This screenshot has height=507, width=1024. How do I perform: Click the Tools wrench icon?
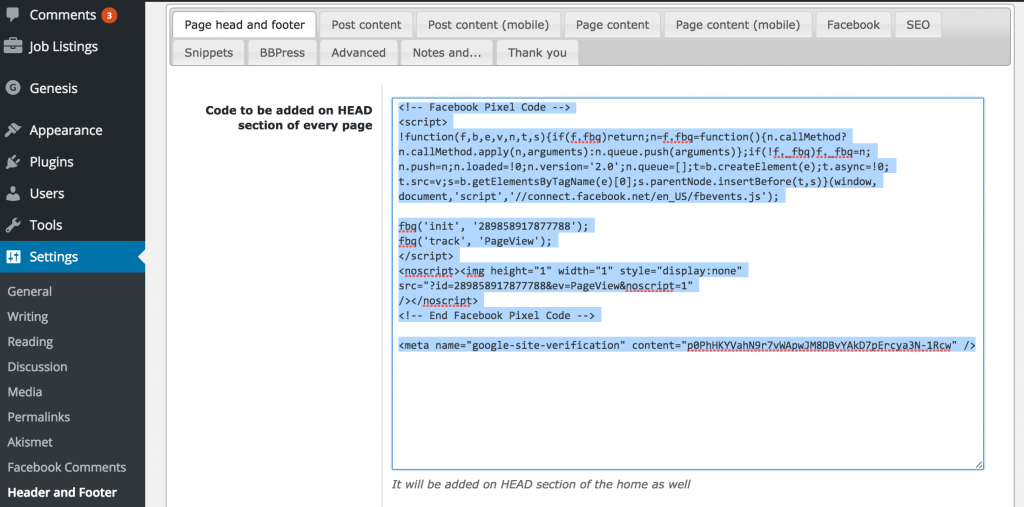[12, 225]
